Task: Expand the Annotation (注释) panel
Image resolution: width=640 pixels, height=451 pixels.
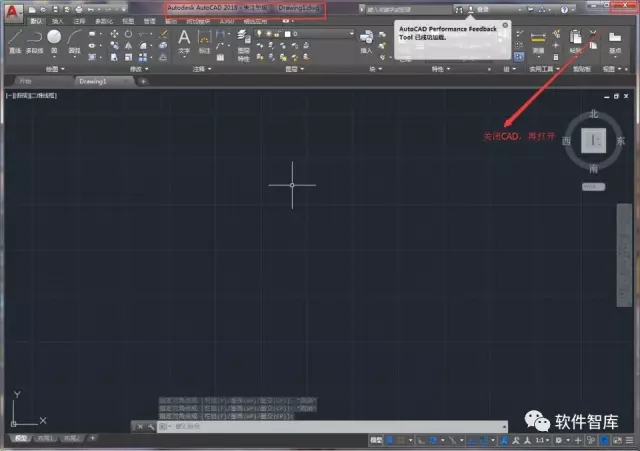Action: pos(202,69)
